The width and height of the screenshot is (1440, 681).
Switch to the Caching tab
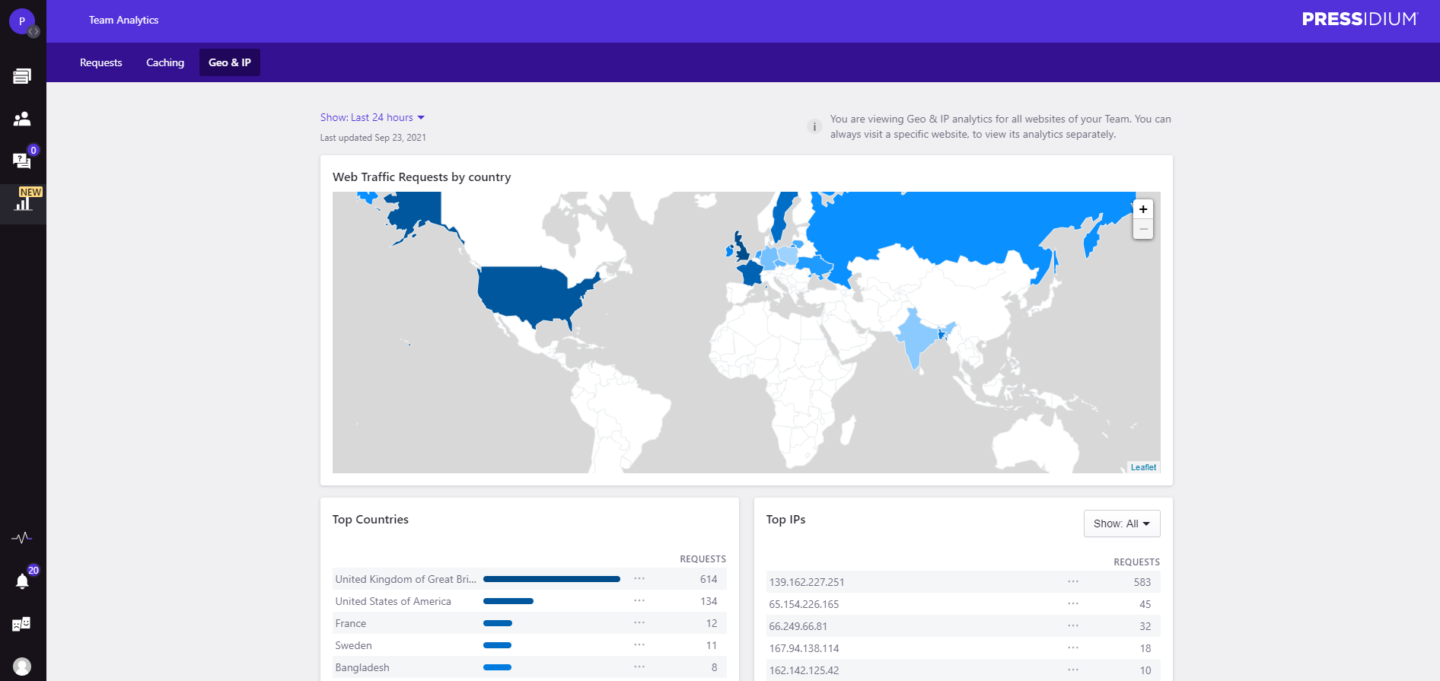pos(165,62)
